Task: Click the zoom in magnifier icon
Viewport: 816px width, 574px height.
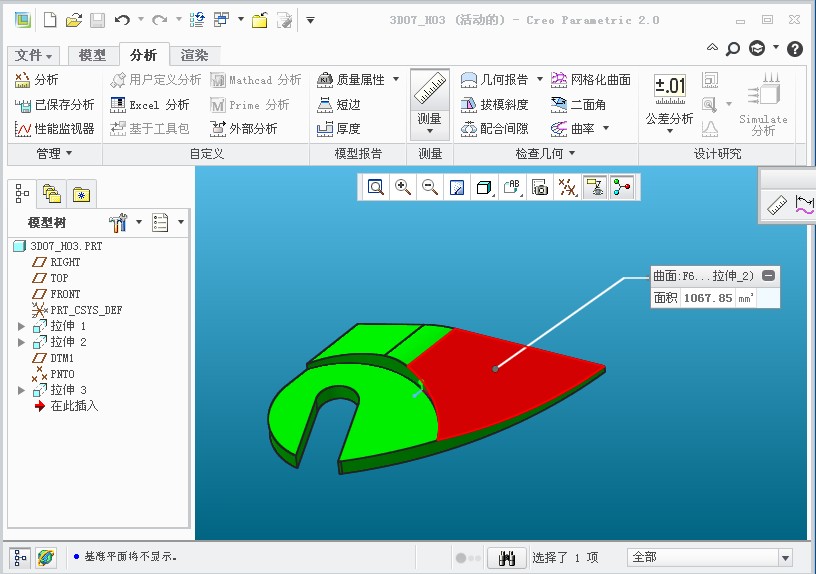Action: [403, 187]
